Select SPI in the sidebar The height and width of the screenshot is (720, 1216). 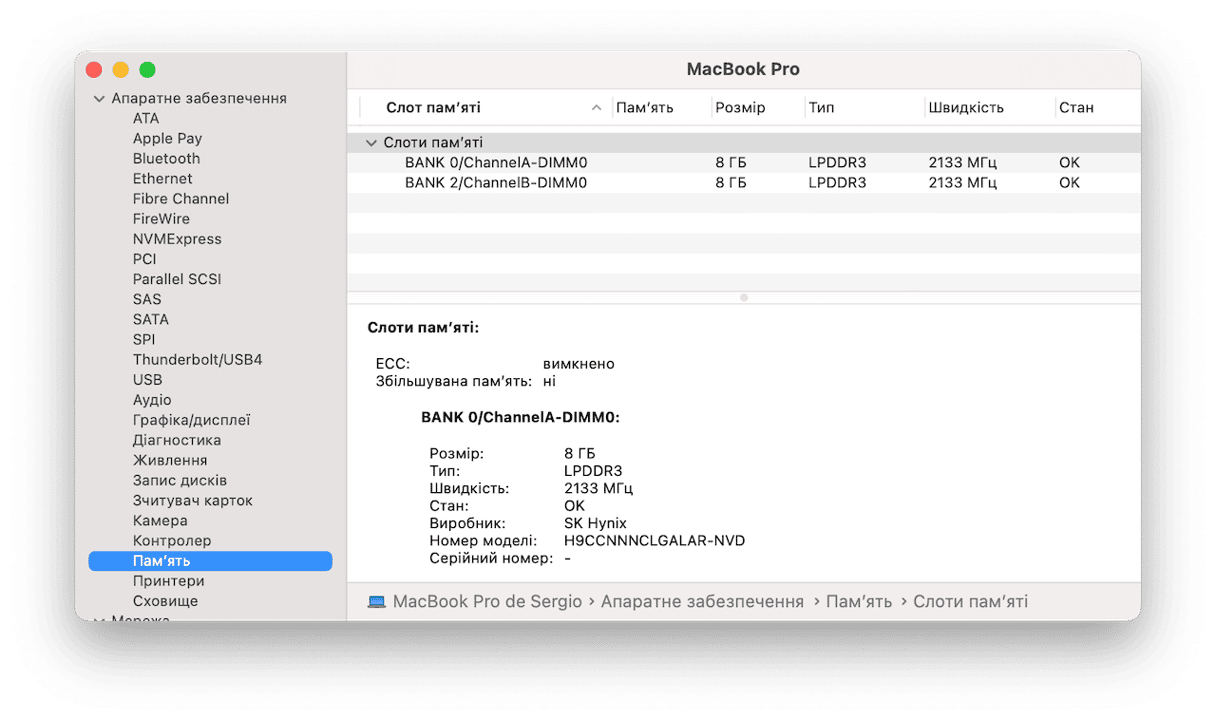click(144, 339)
